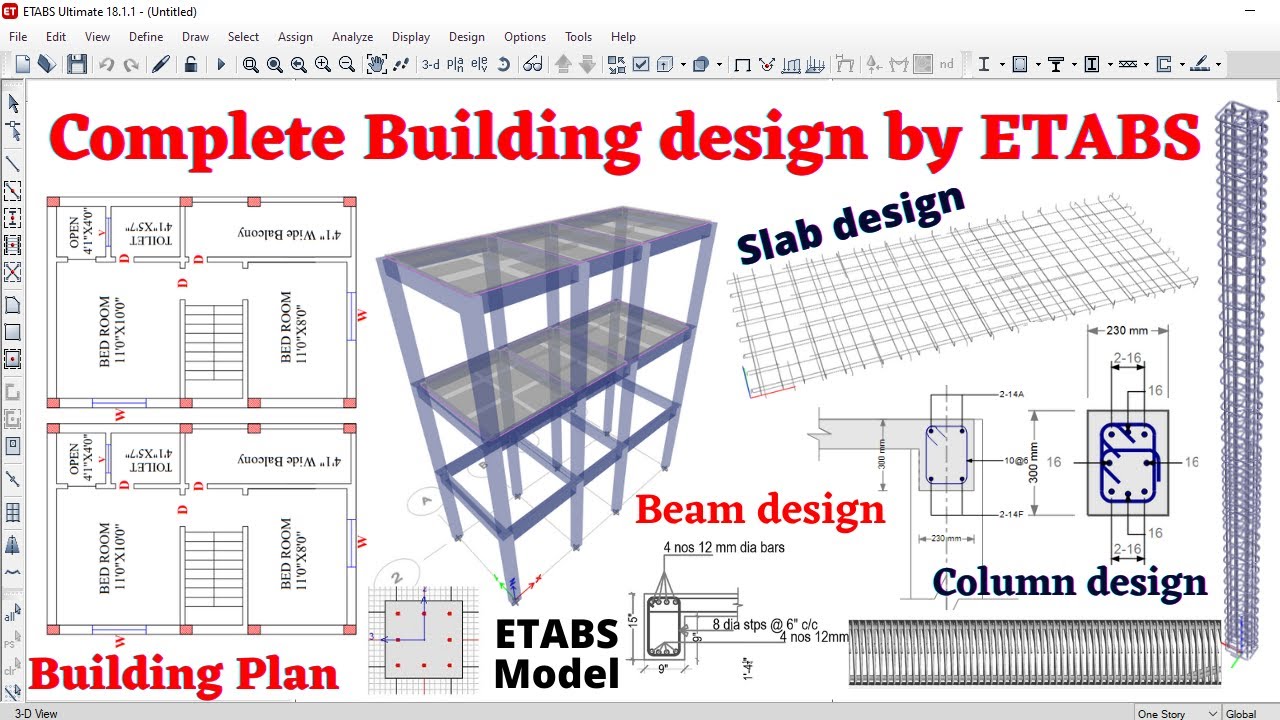Click the glasses Perspective Toggle icon
This screenshot has height=720, width=1280.
(x=533, y=64)
